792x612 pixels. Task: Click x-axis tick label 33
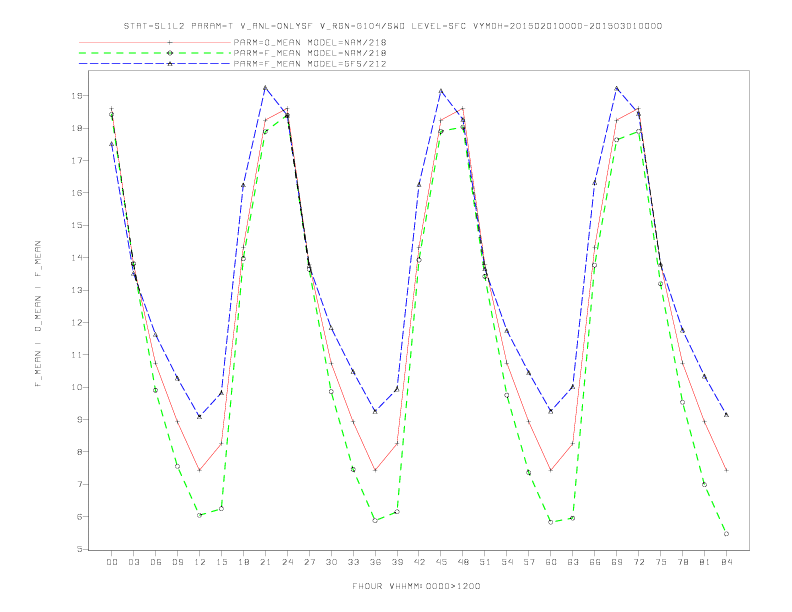(x=353, y=562)
